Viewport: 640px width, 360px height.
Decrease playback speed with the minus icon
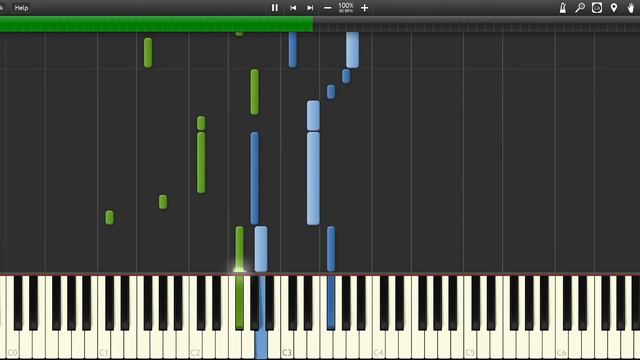[327, 8]
